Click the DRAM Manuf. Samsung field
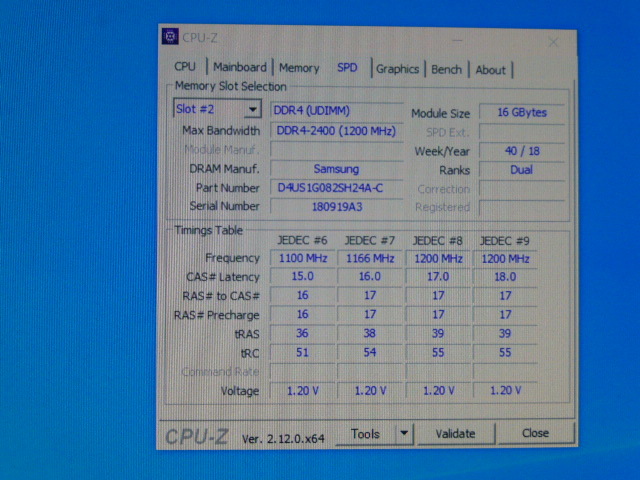 337,169
